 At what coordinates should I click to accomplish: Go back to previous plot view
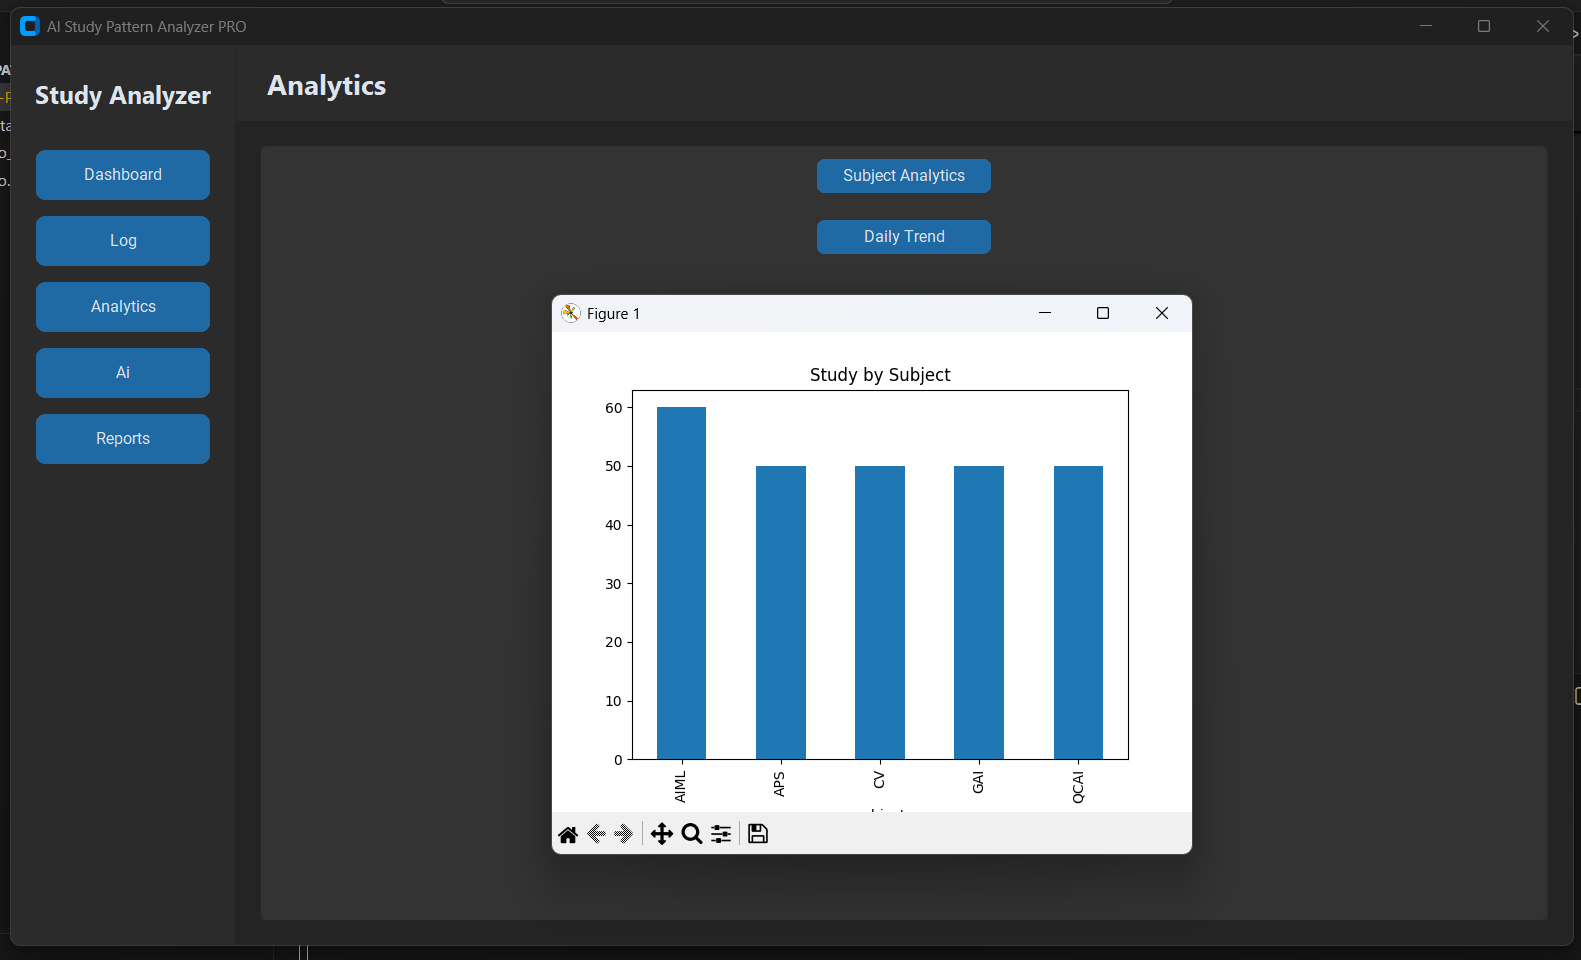597,834
